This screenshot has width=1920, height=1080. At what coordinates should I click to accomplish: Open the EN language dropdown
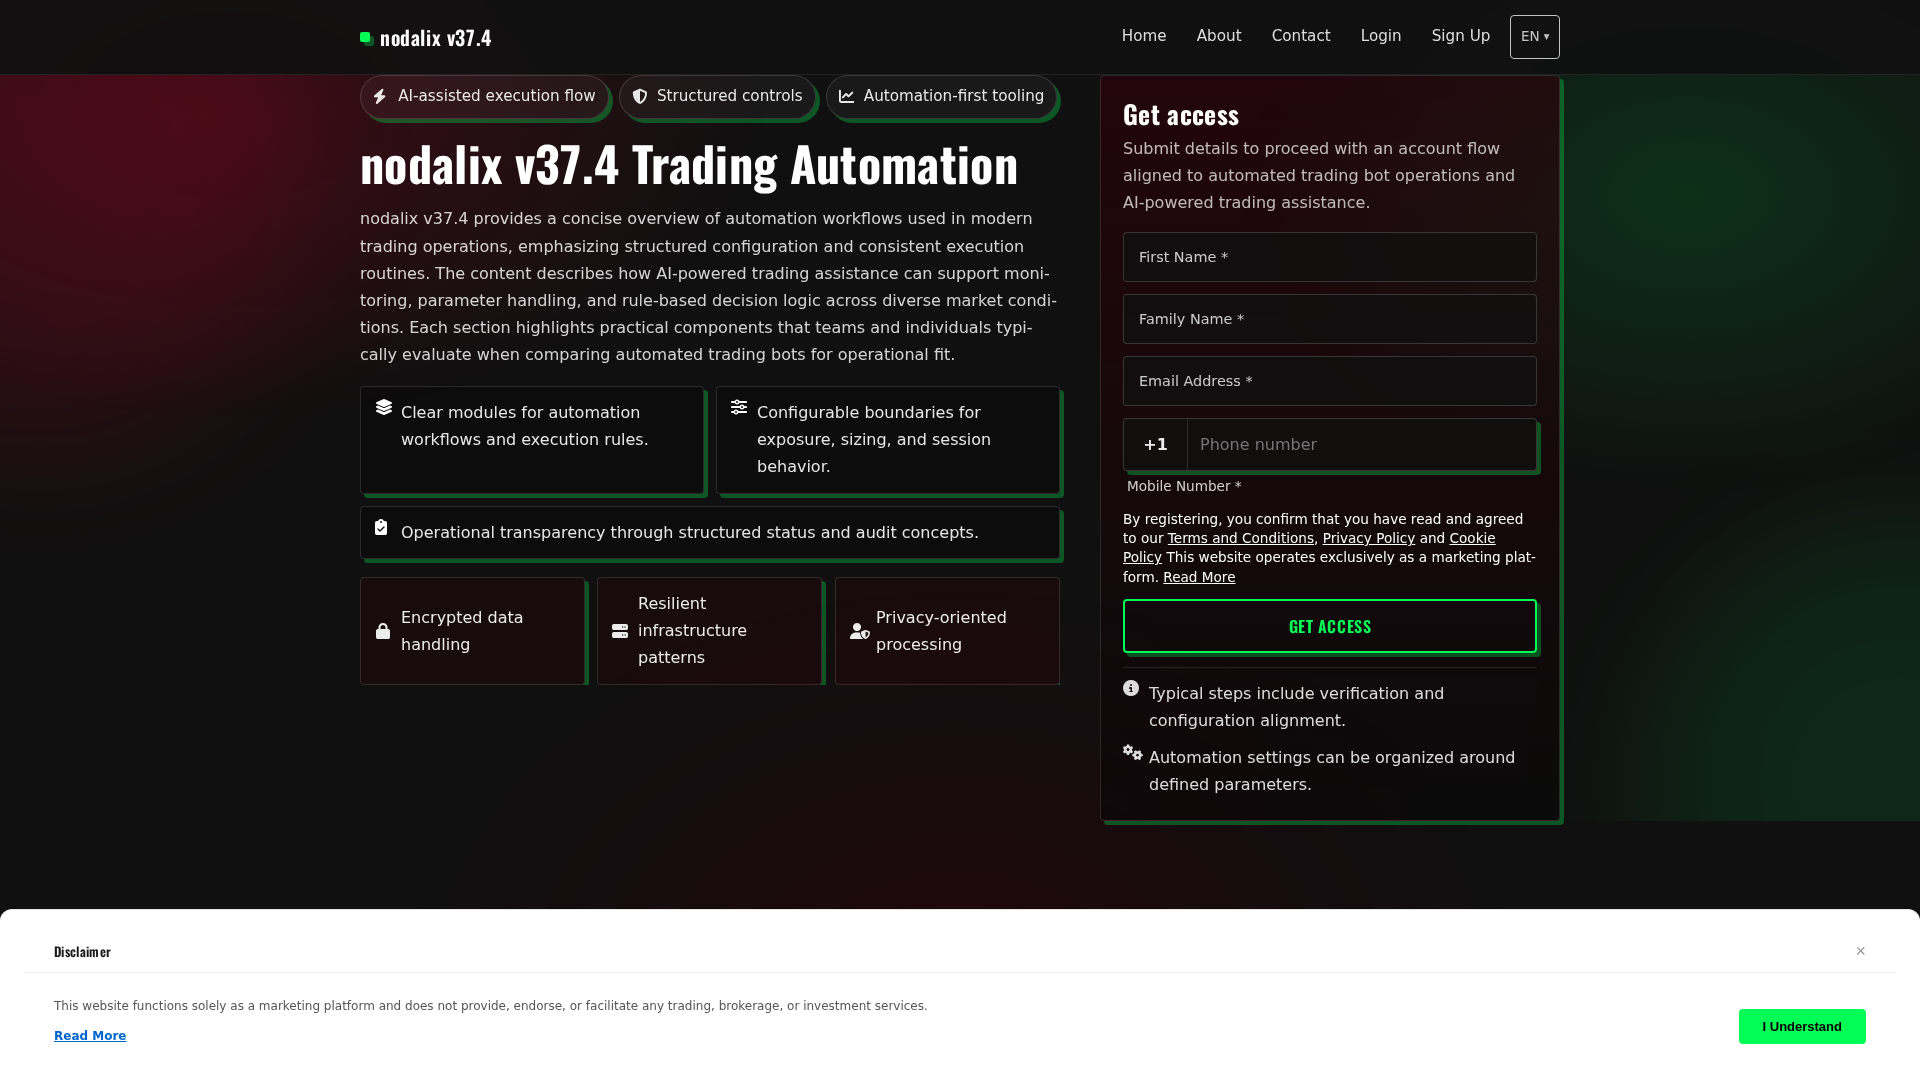pyautogui.click(x=1535, y=37)
